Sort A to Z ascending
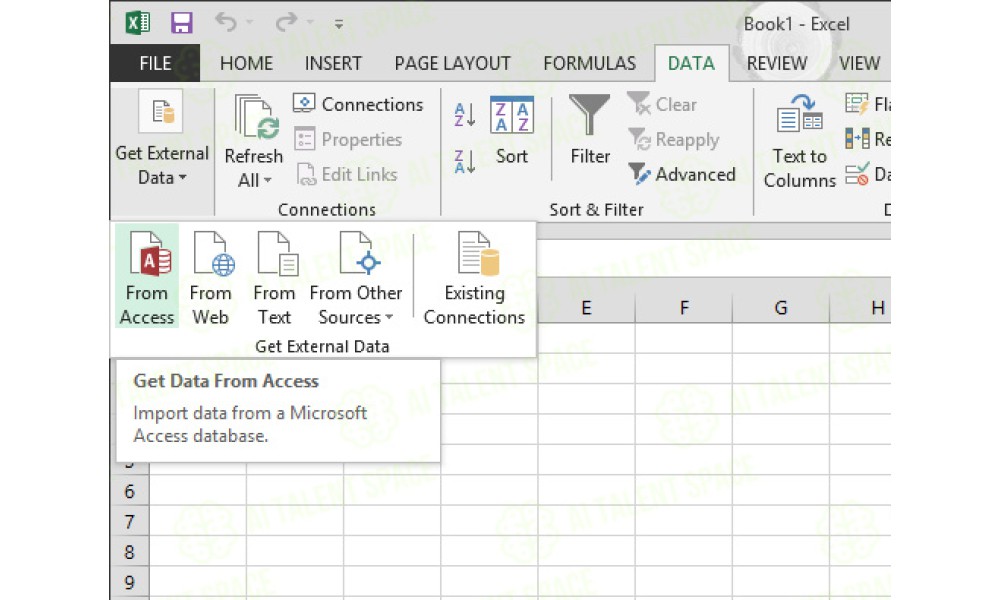This screenshot has width=1000, height=600. [x=464, y=115]
